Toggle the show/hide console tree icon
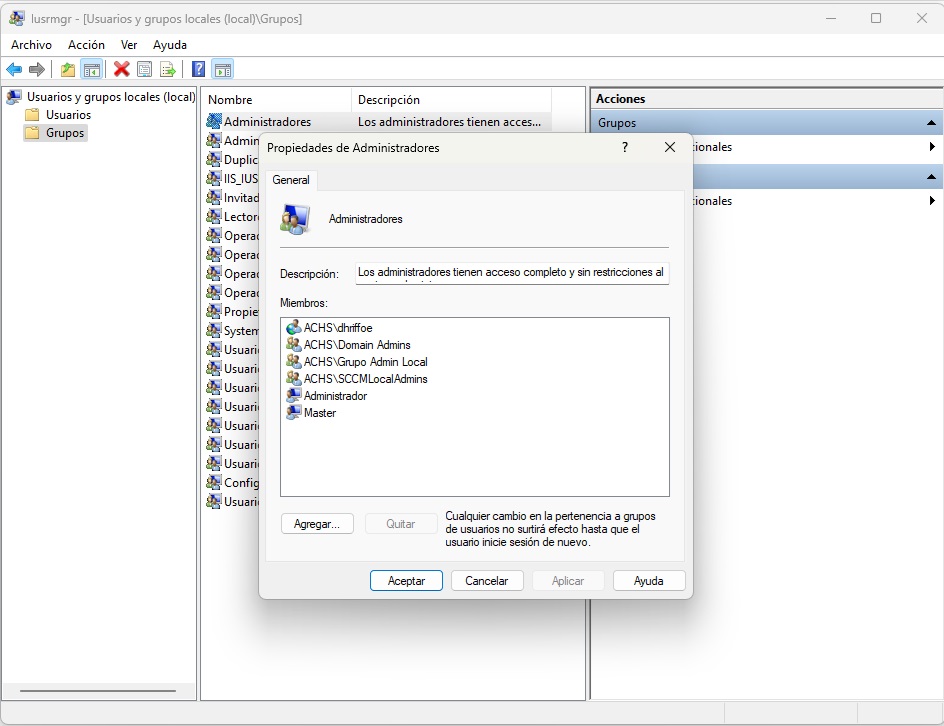This screenshot has width=944, height=726. pos(91,69)
